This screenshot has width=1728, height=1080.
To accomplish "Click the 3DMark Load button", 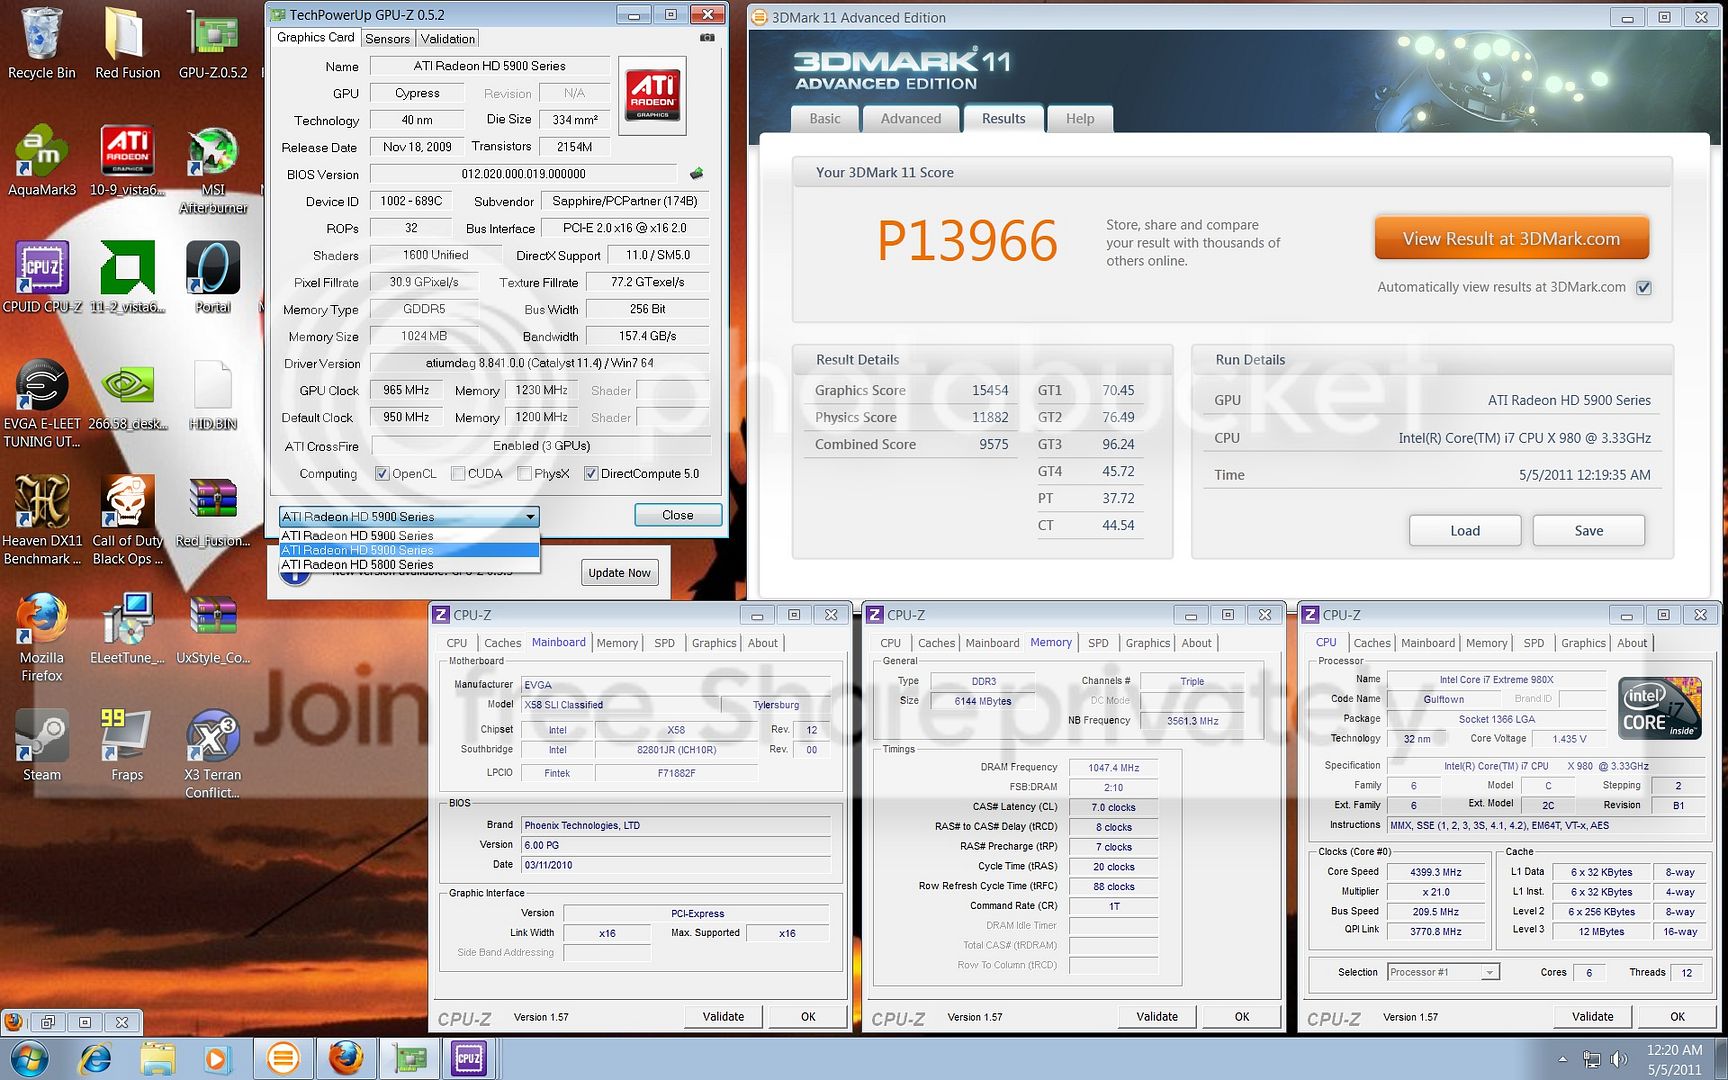I will [1465, 531].
